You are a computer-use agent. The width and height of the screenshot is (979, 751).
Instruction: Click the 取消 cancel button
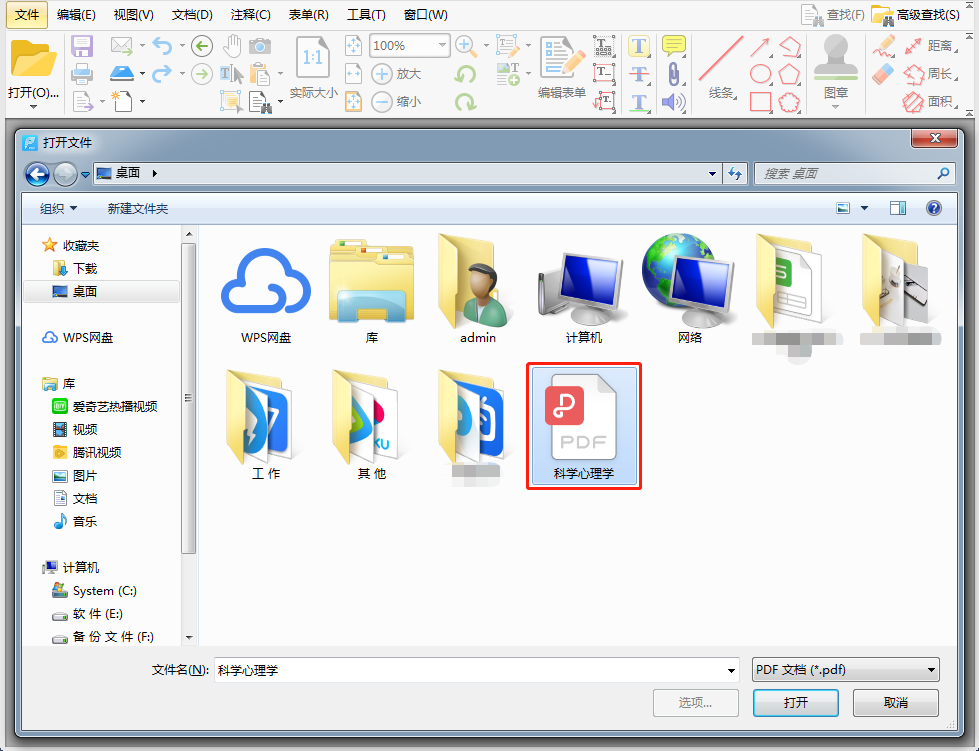coord(895,703)
